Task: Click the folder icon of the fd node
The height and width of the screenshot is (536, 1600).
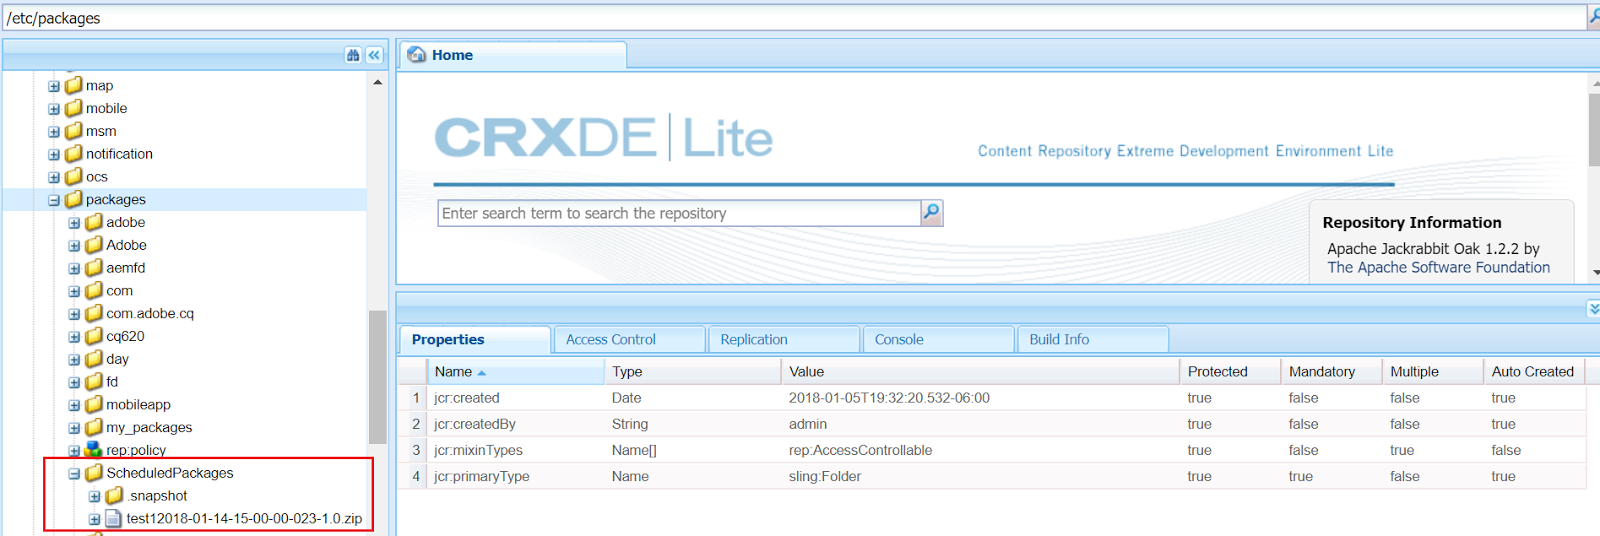Action: point(94,382)
